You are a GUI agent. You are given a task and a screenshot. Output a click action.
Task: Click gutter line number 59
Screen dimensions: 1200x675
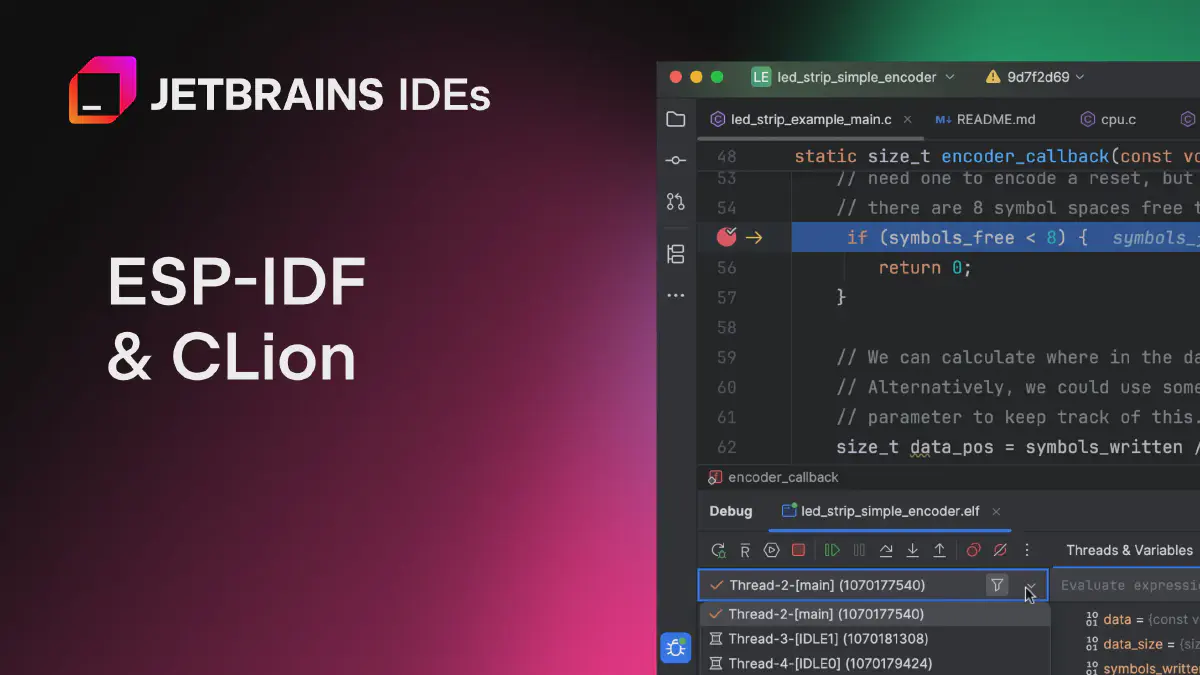point(727,358)
